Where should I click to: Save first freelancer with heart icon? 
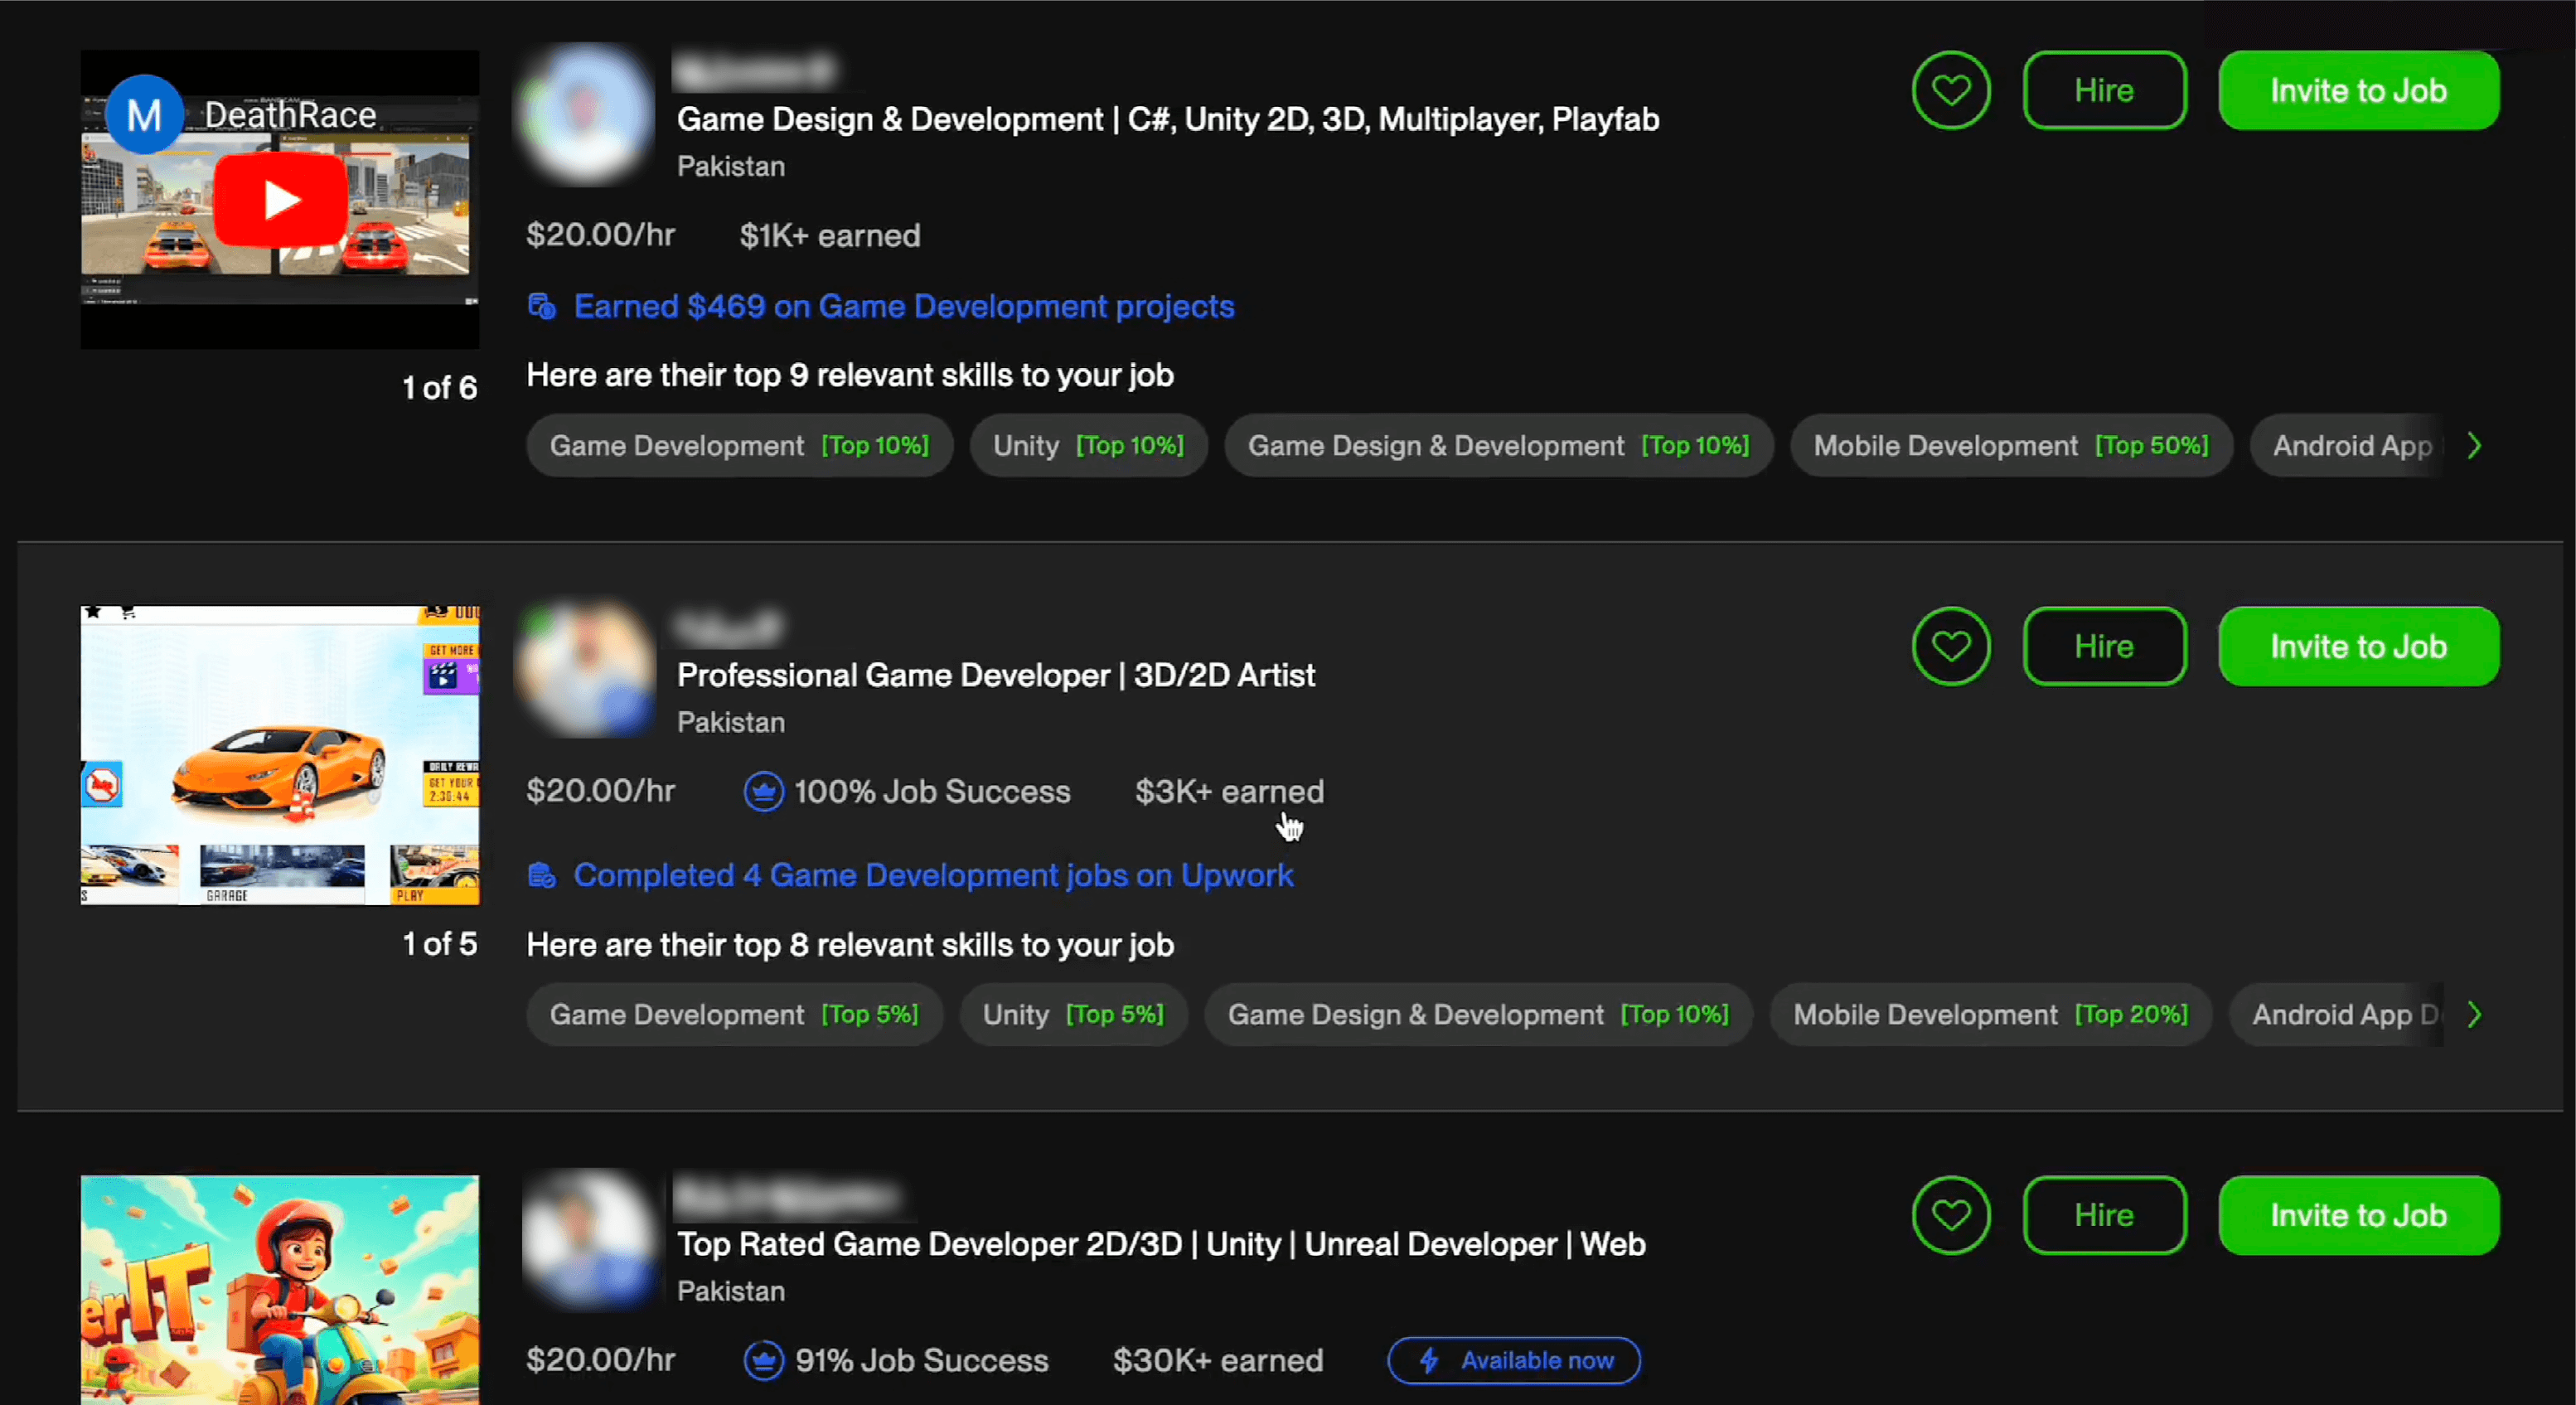click(x=1950, y=90)
